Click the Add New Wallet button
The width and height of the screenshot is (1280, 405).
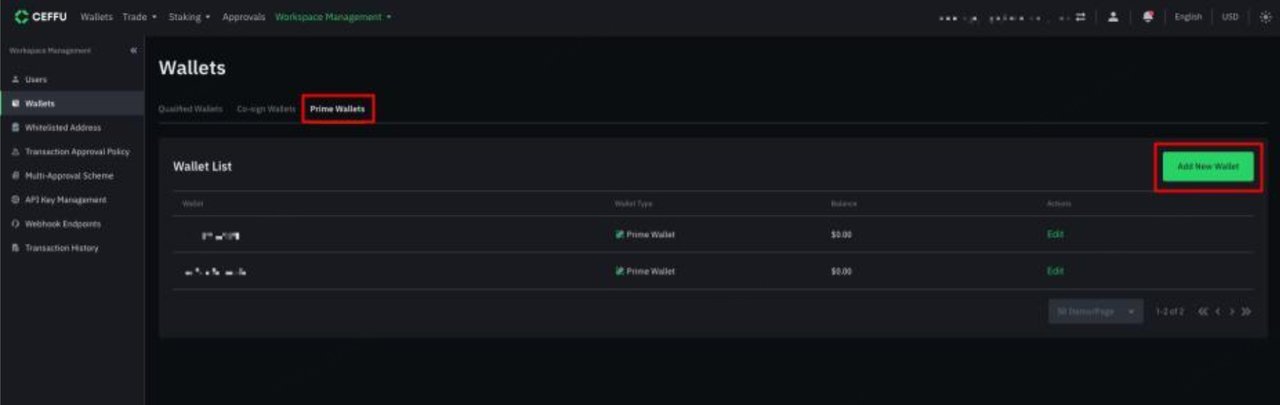coord(1207,167)
